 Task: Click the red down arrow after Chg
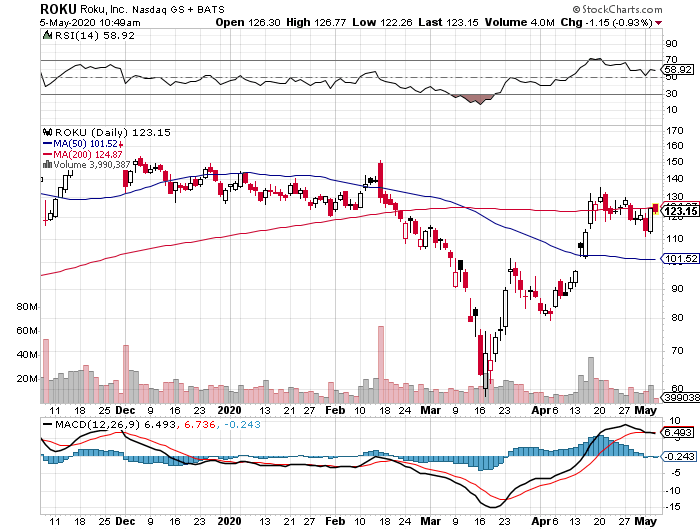point(659,23)
